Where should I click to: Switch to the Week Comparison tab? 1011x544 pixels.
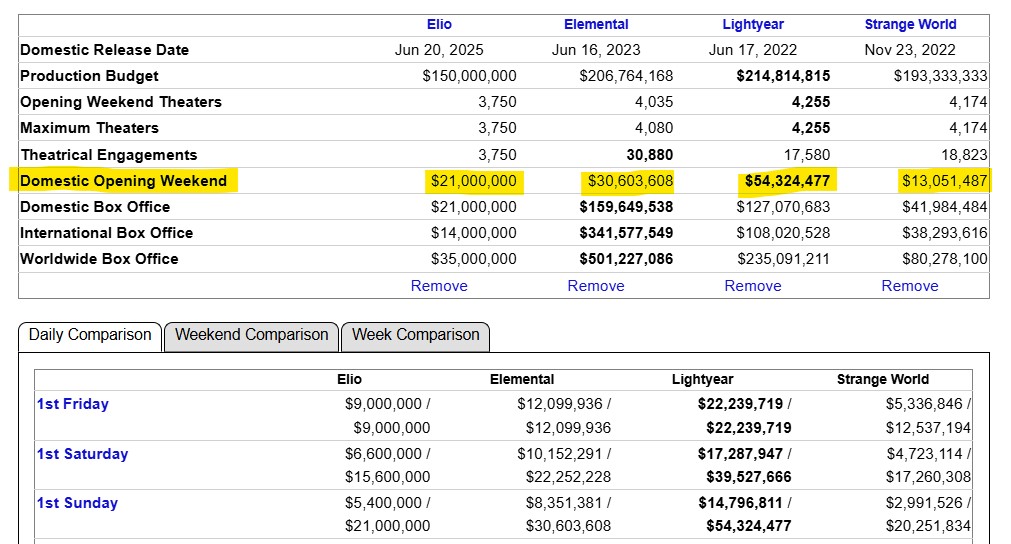(416, 336)
